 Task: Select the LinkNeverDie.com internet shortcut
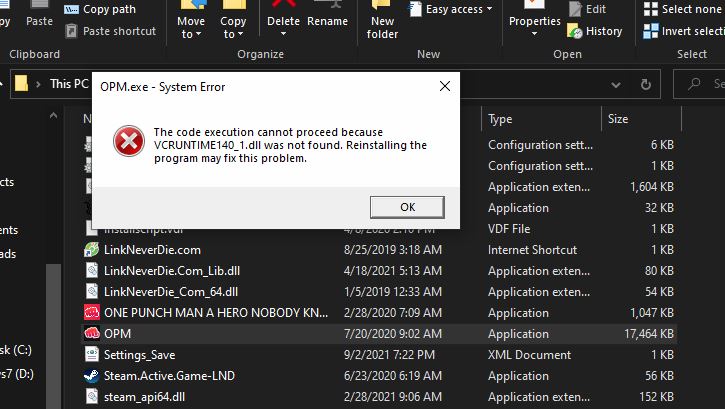(x=152, y=250)
